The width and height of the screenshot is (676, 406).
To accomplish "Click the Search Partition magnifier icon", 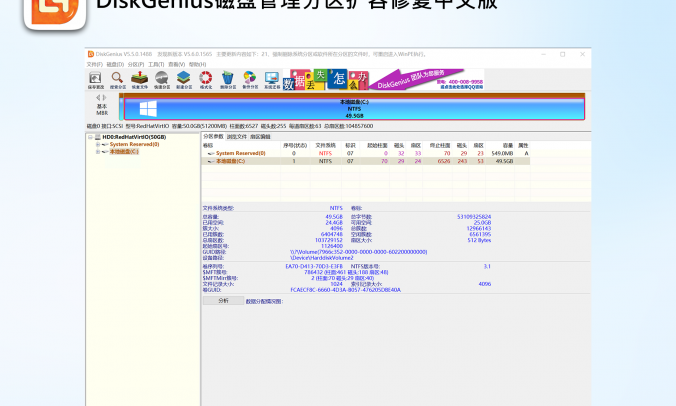I will click(x=117, y=80).
